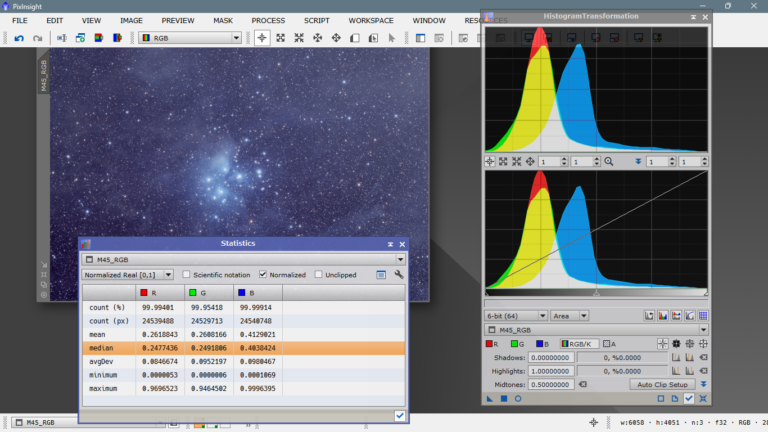This screenshot has height=432, width=768.
Task: Click the Auto Clip Setup button
Action: [x=661, y=384]
